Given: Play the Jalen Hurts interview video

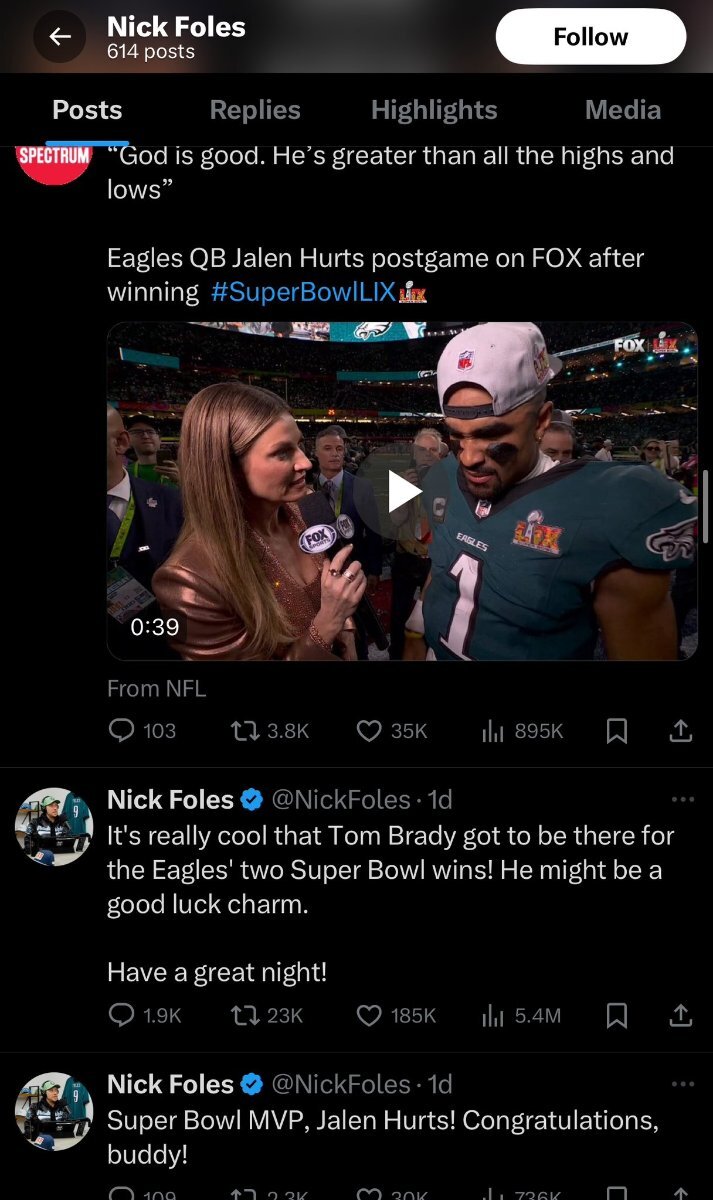Looking at the screenshot, I should pyautogui.click(x=403, y=491).
